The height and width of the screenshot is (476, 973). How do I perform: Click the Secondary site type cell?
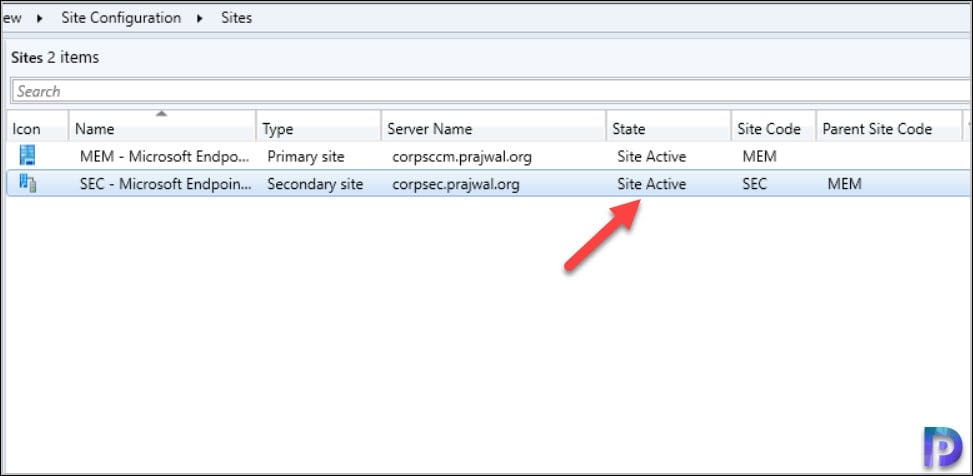point(315,184)
